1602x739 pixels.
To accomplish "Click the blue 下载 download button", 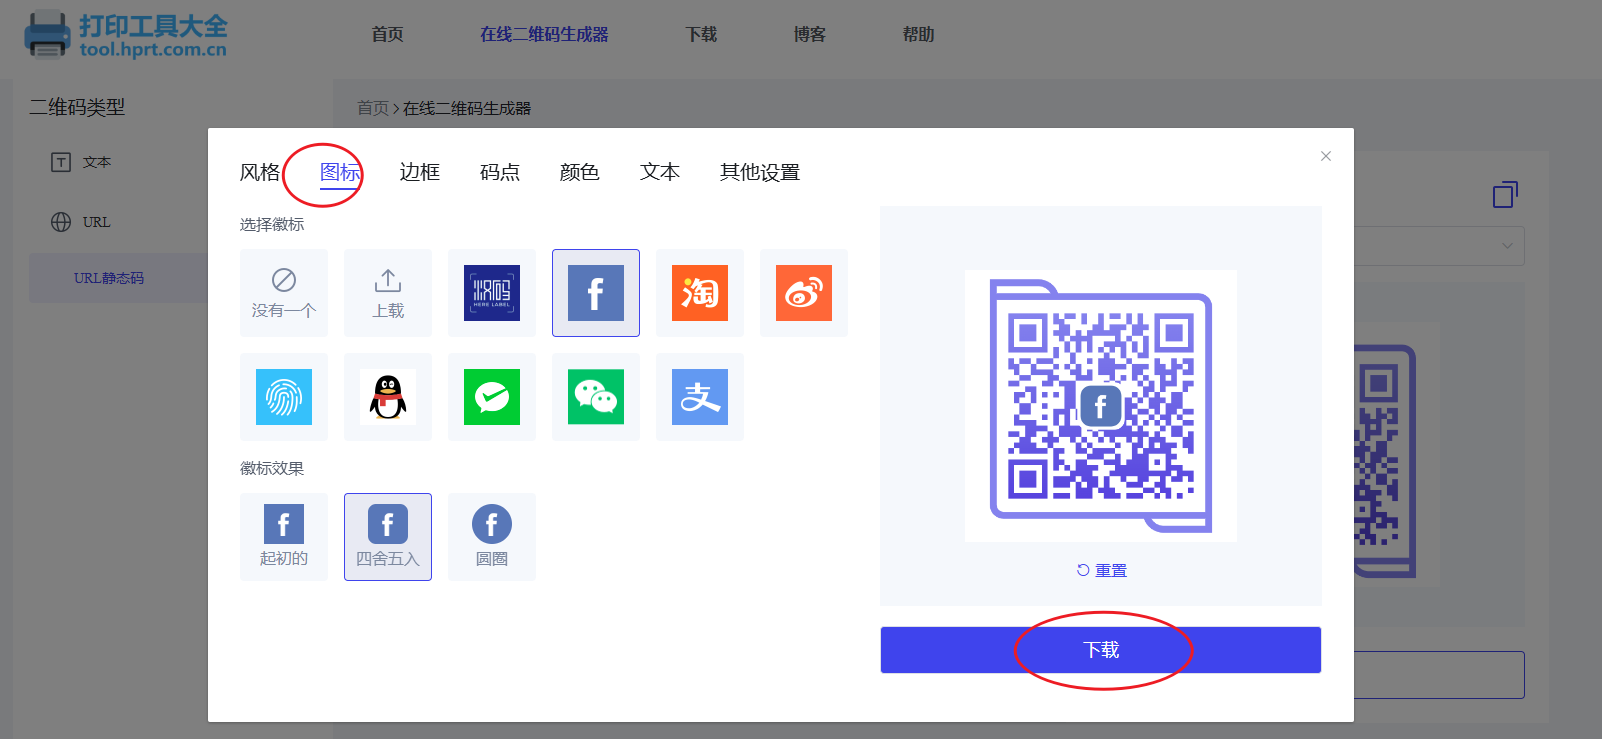I will [x=1101, y=650].
